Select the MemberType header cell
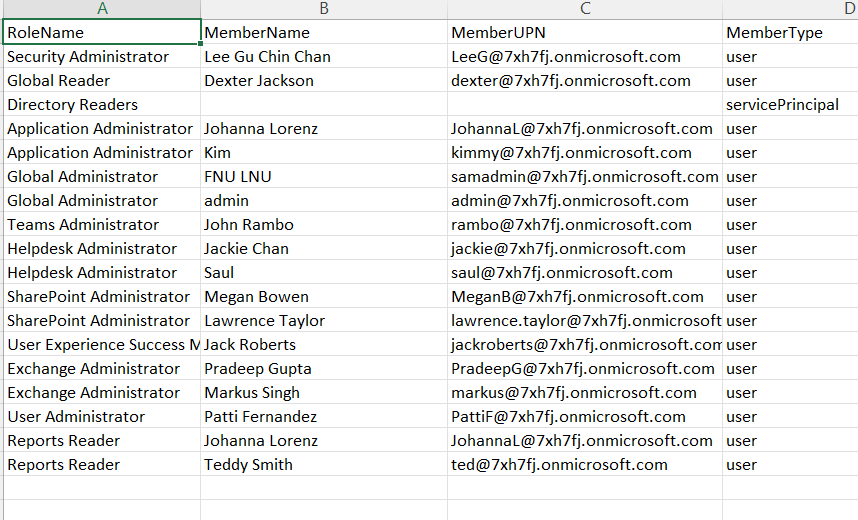 pyautogui.click(x=790, y=32)
